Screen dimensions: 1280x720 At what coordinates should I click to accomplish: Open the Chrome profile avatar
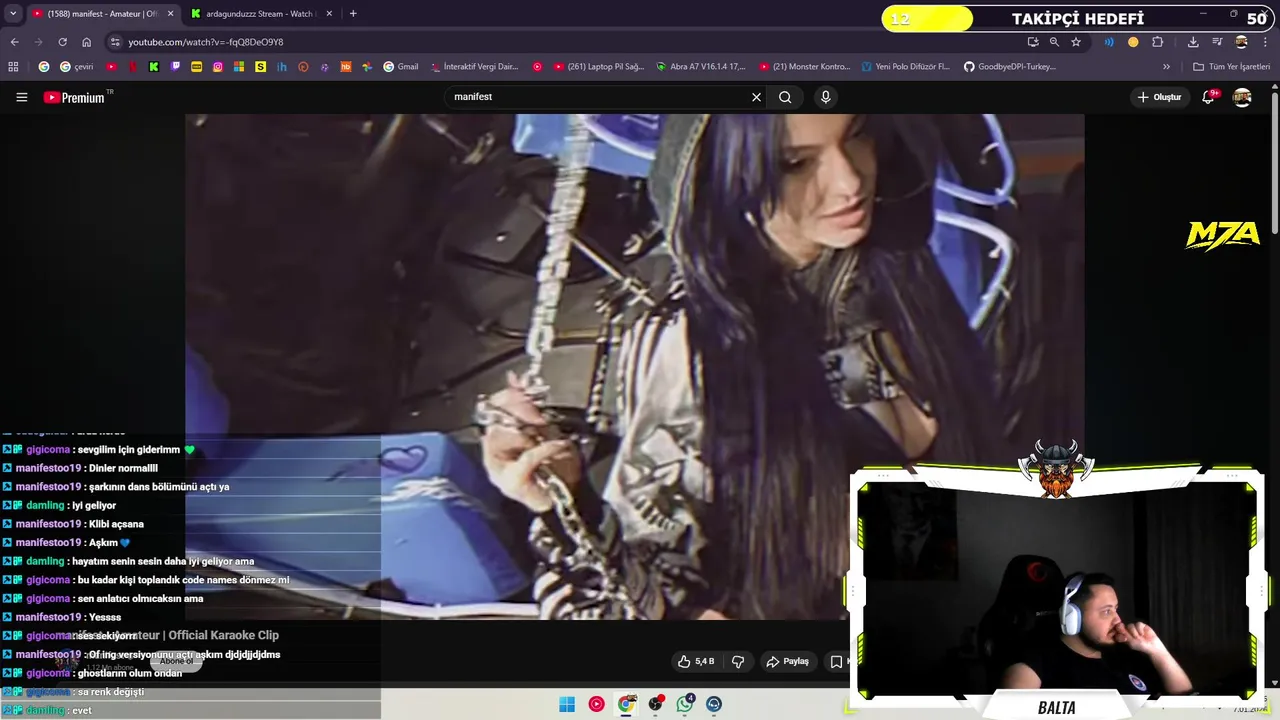pos(1241,42)
